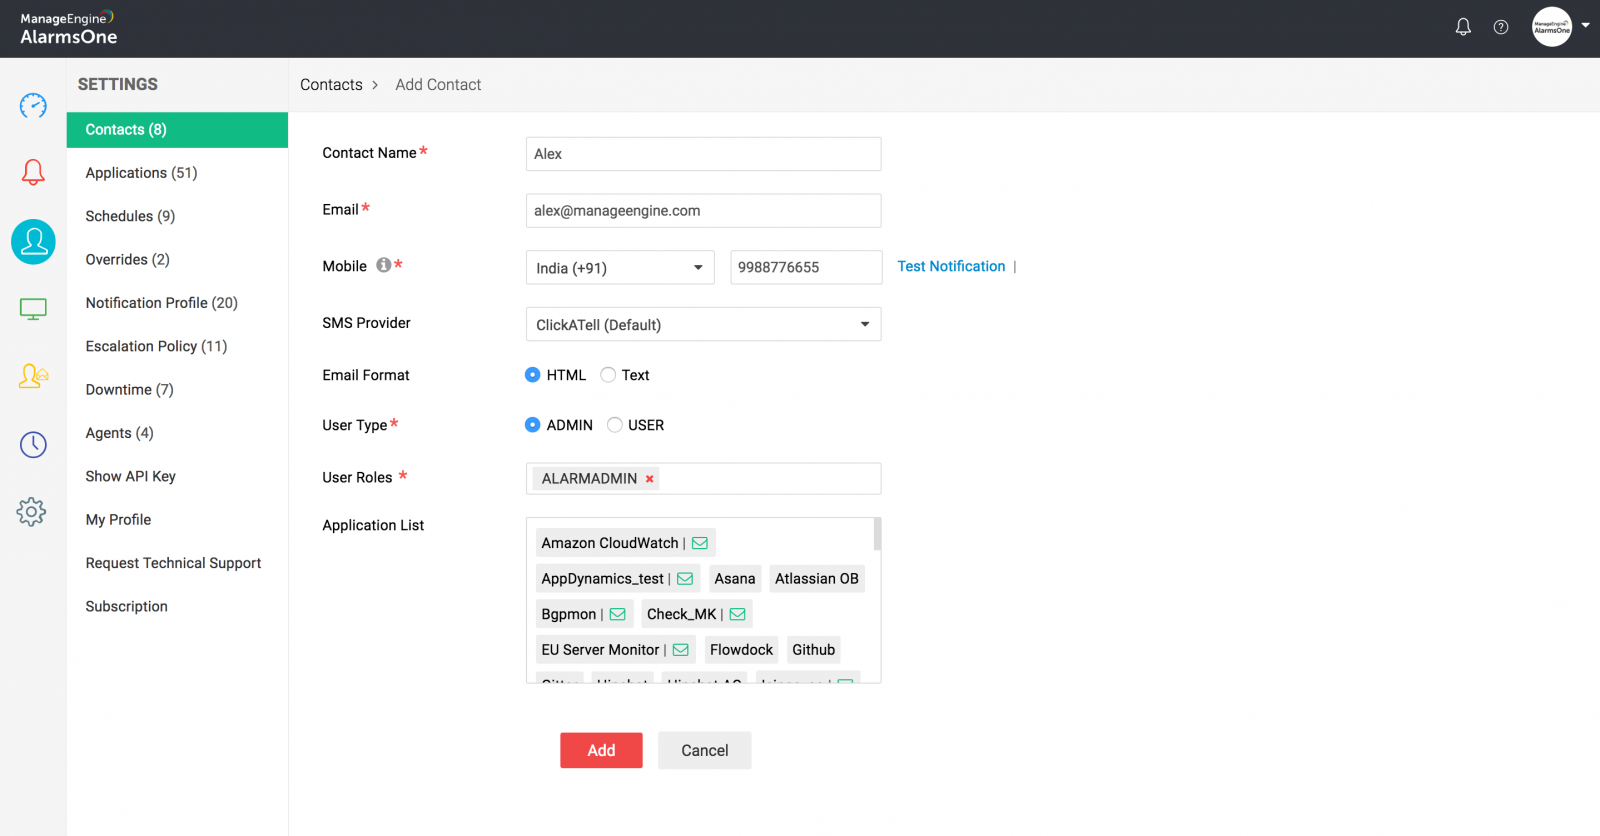Click the Add button
This screenshot has width=1600, height=836.
[x=601, y=751]
